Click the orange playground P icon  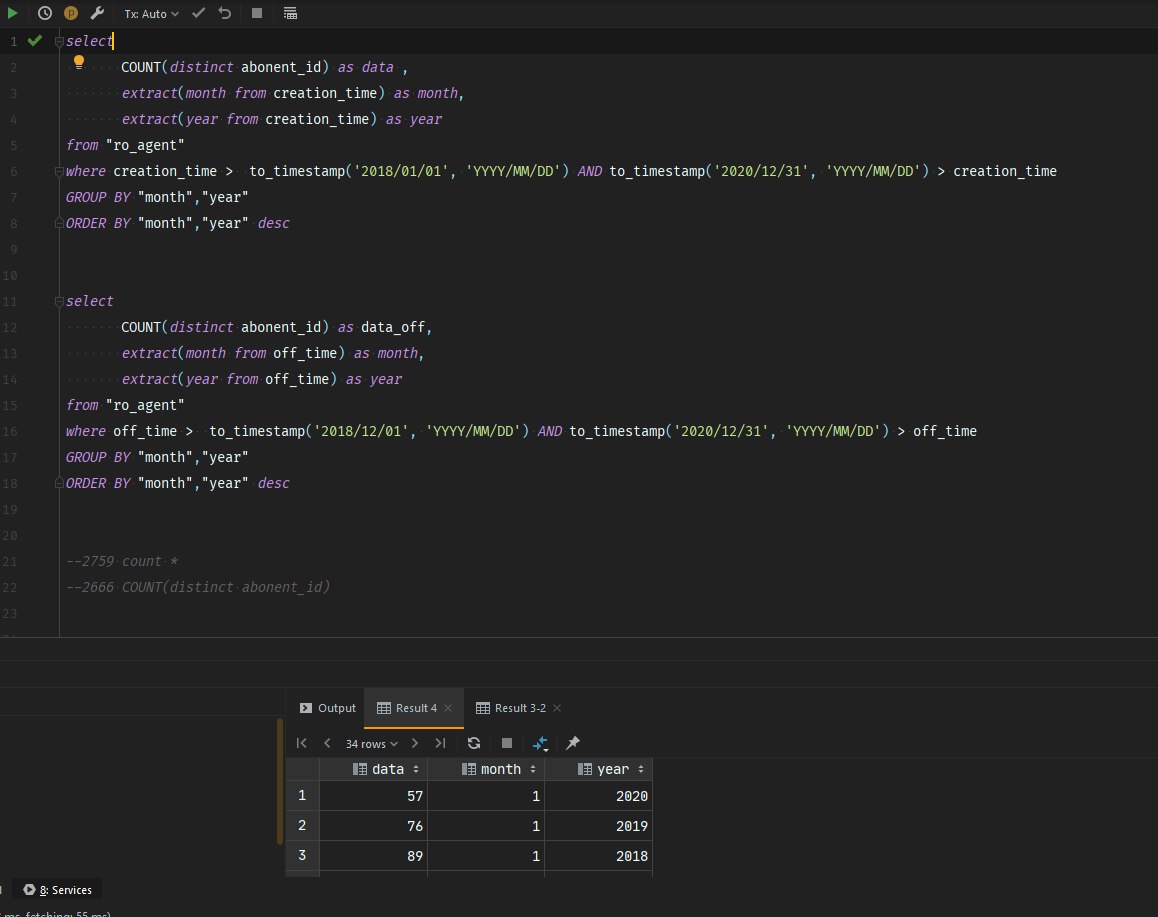click(x=71, y=13)
